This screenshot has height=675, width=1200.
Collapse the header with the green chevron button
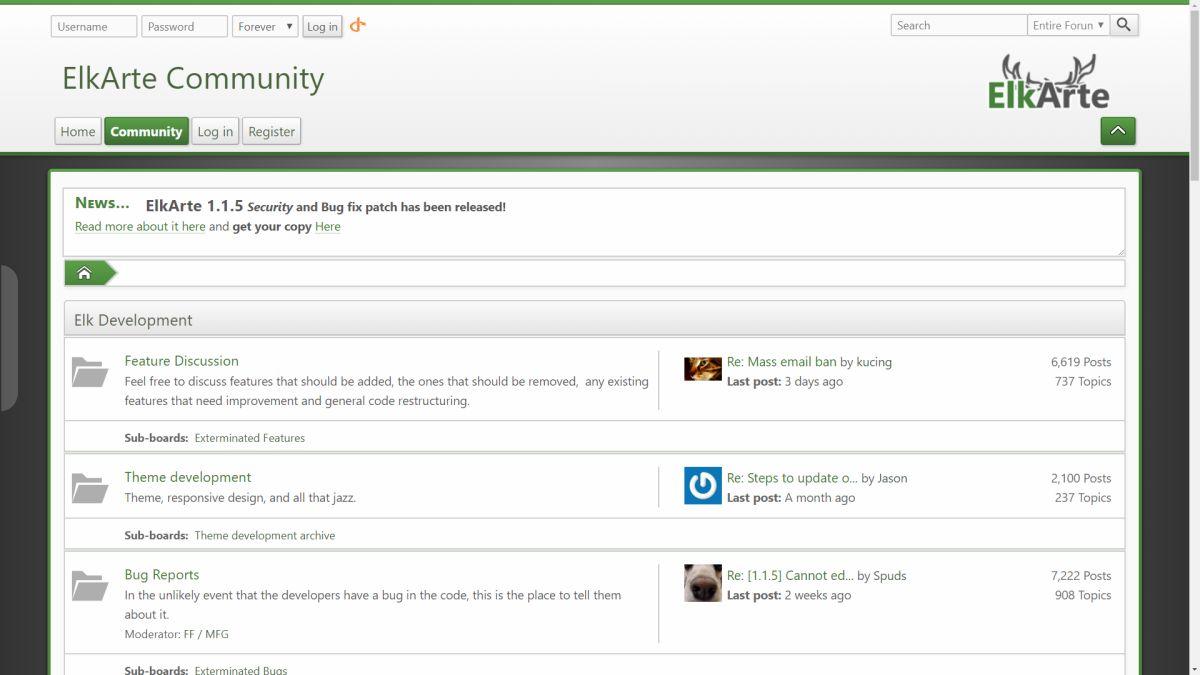coord(1118,131)
